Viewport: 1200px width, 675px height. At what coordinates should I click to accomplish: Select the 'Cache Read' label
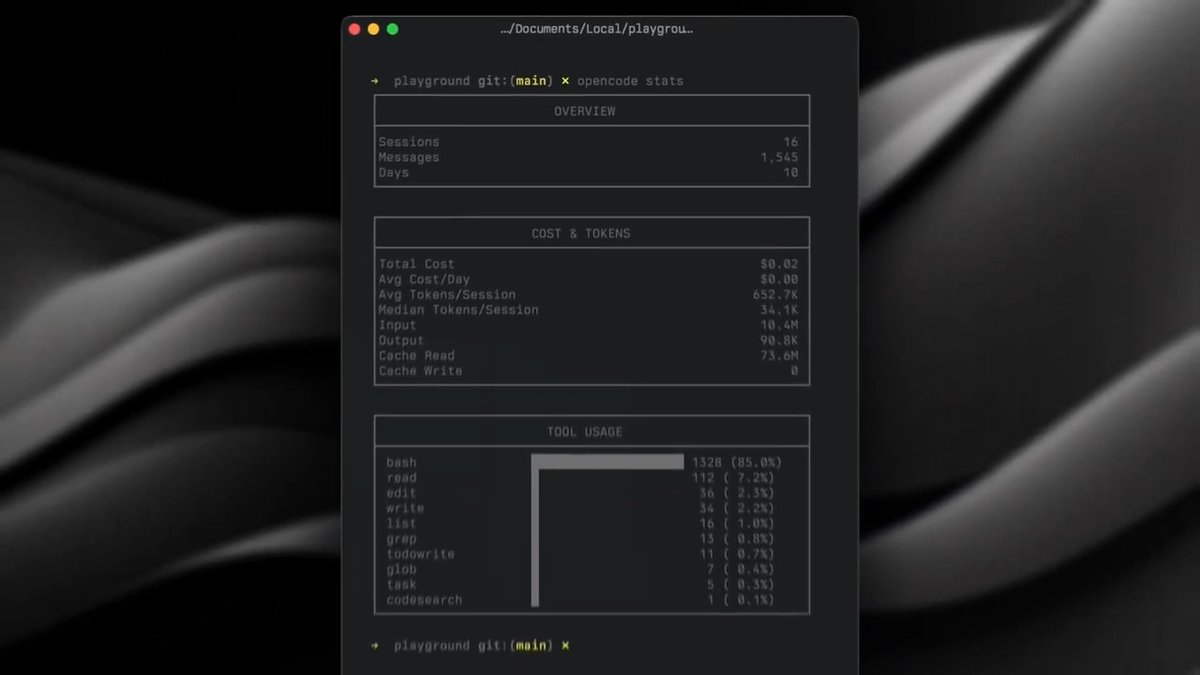pyautogui.click(x=416, y=355)
